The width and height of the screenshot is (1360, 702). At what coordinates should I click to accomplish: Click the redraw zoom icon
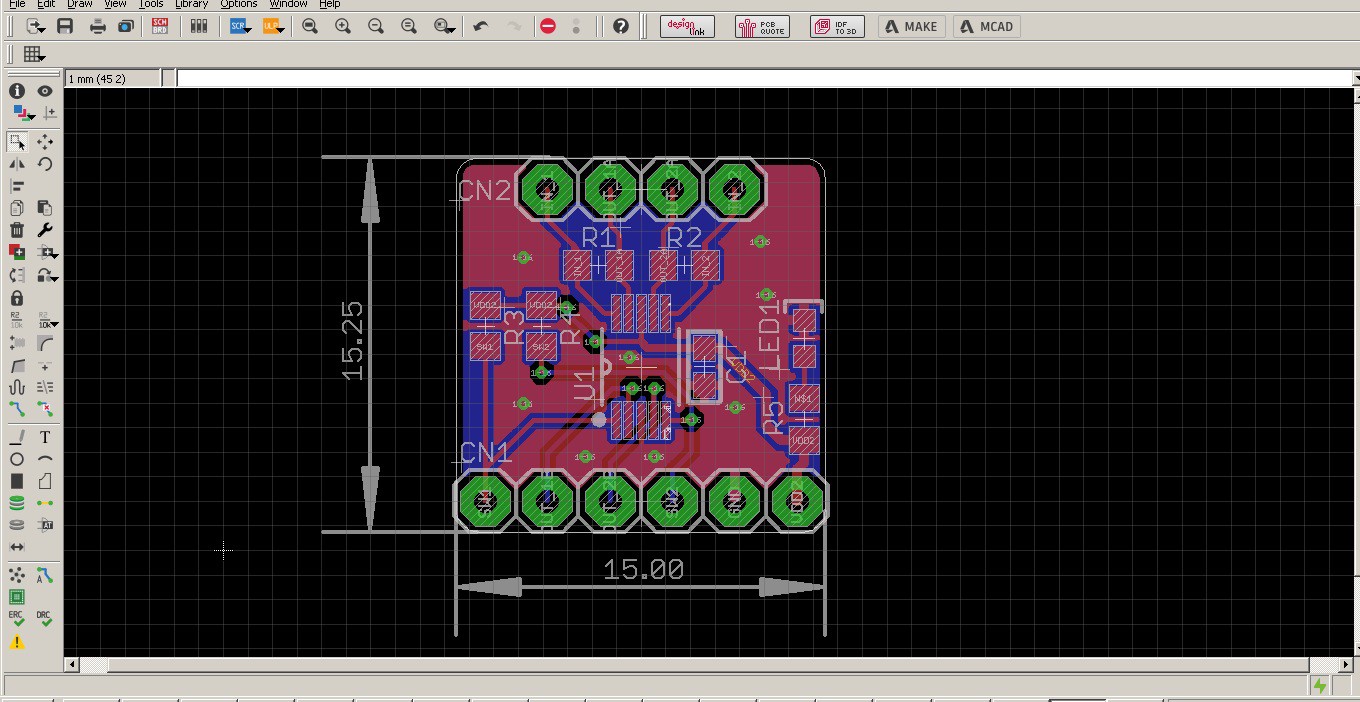409,27
